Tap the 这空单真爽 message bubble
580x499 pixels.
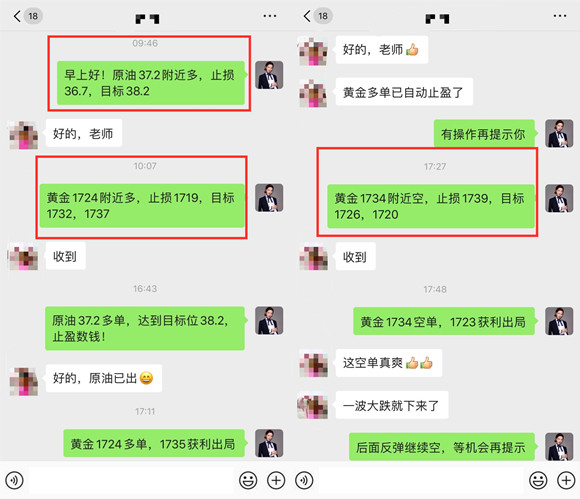389,363
